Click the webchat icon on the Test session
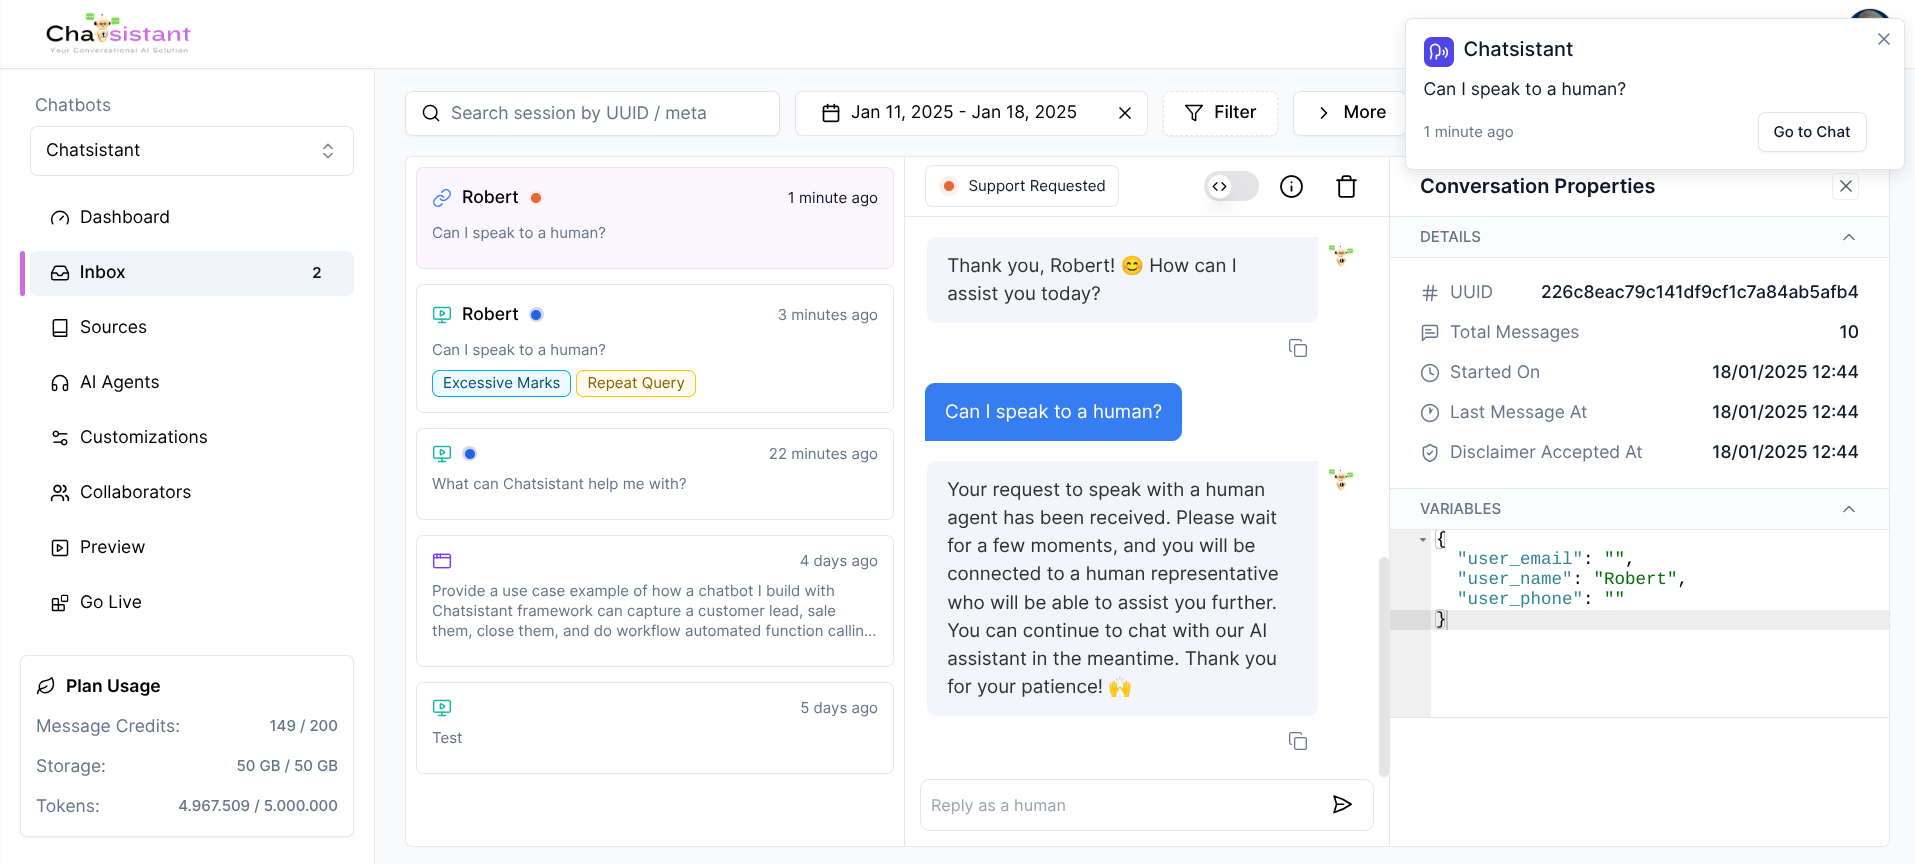Screen dimensions: 1915x864 coord(442,708)
